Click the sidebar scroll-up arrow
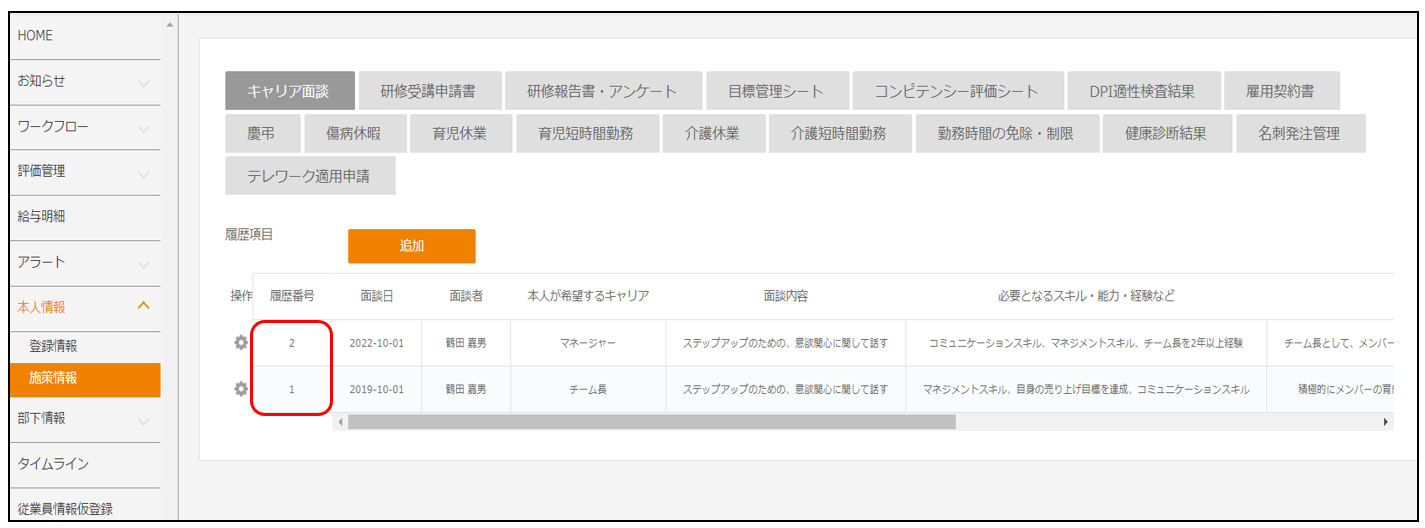1425x528 pixels. [169, 23]
